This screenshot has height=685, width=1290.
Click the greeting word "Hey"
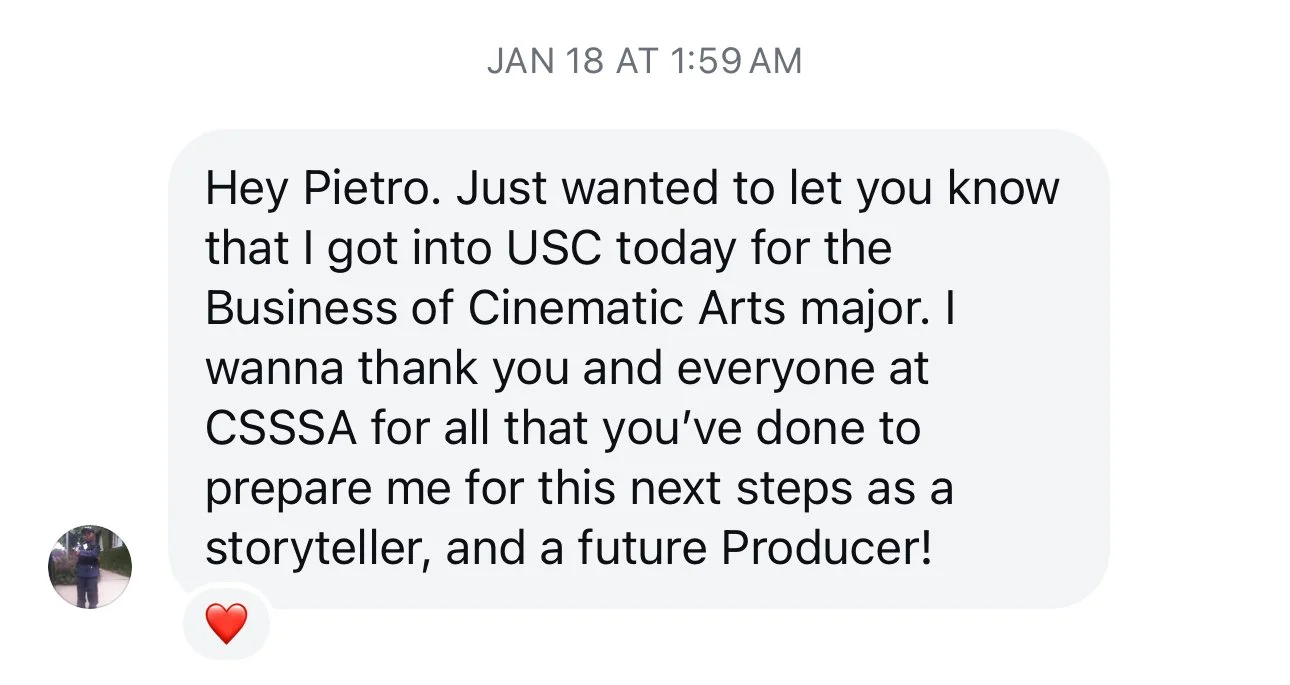click(241, 189)
